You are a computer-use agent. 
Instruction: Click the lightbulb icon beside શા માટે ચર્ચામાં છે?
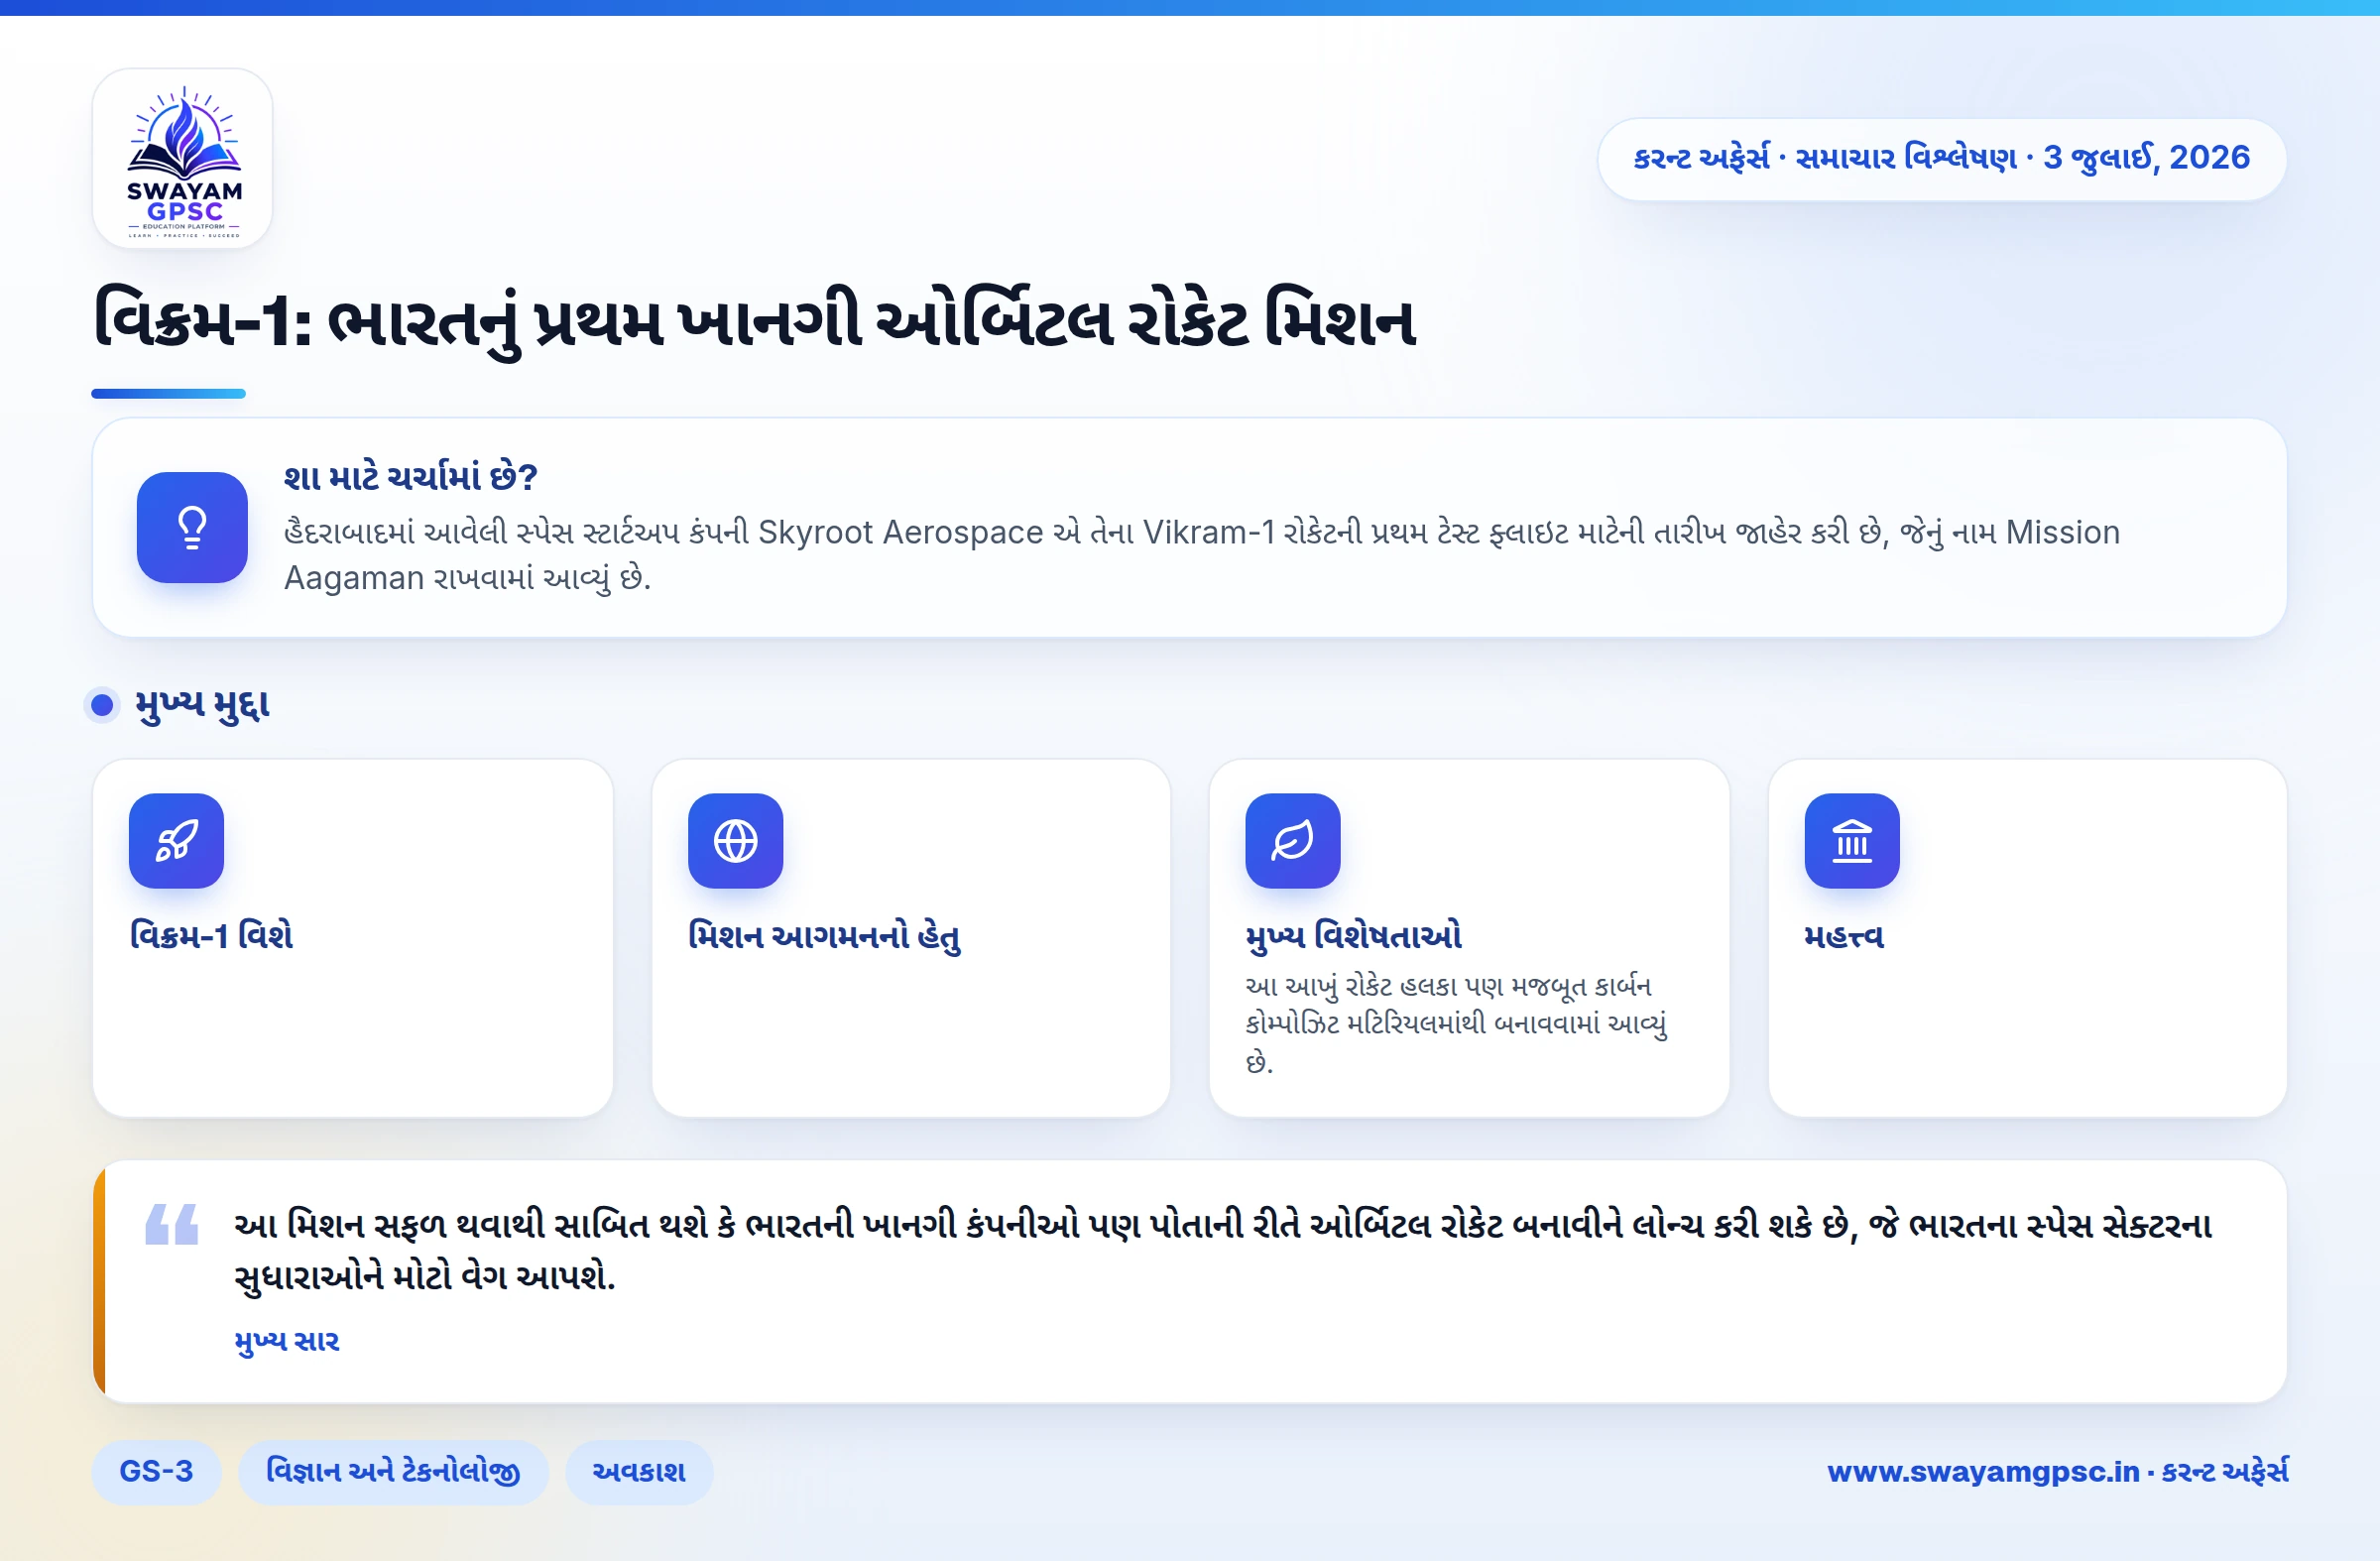coord(192,527)
